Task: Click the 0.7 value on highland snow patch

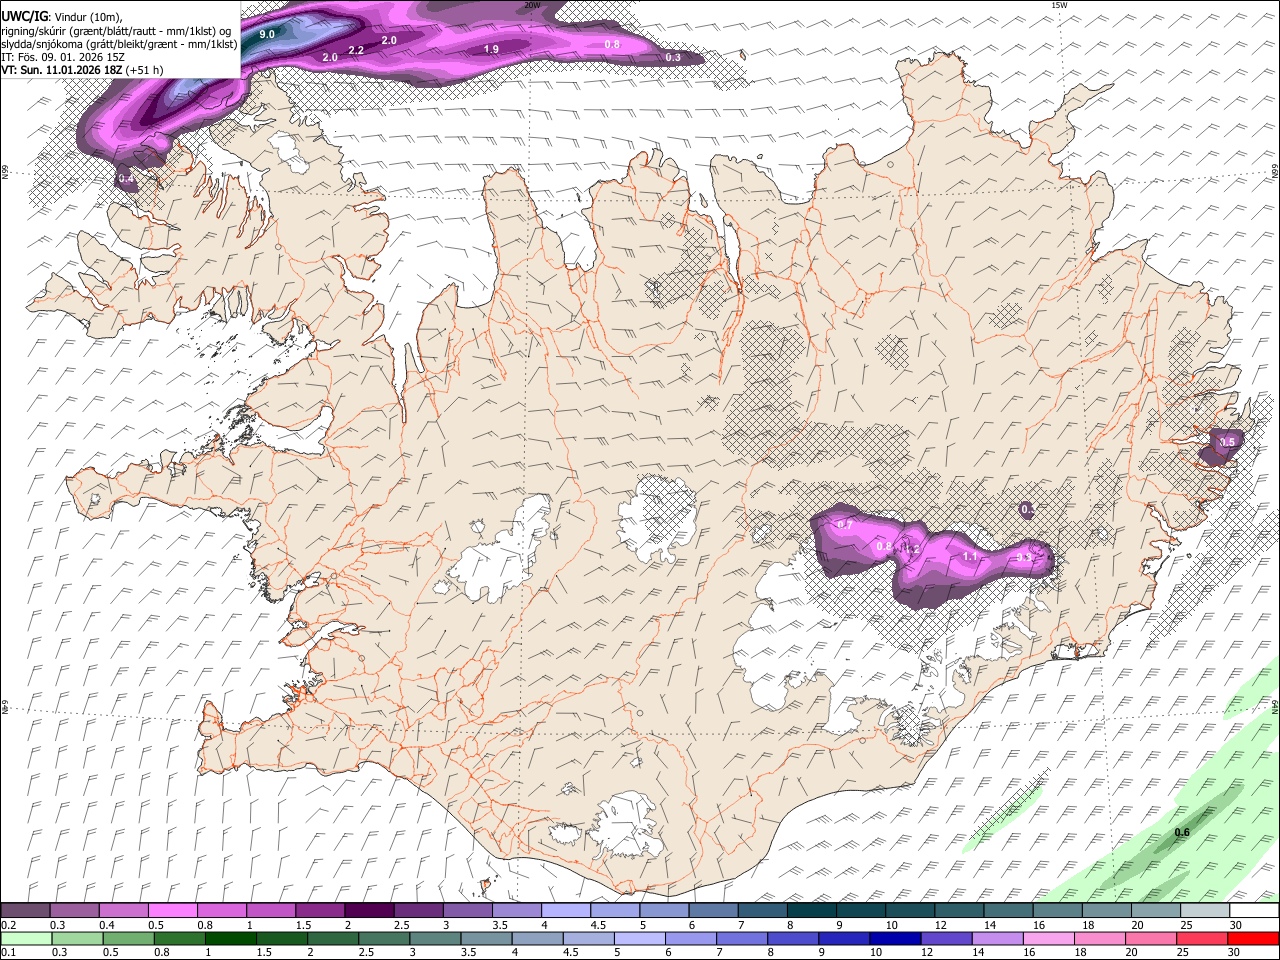Action: [x=844, y=524]
